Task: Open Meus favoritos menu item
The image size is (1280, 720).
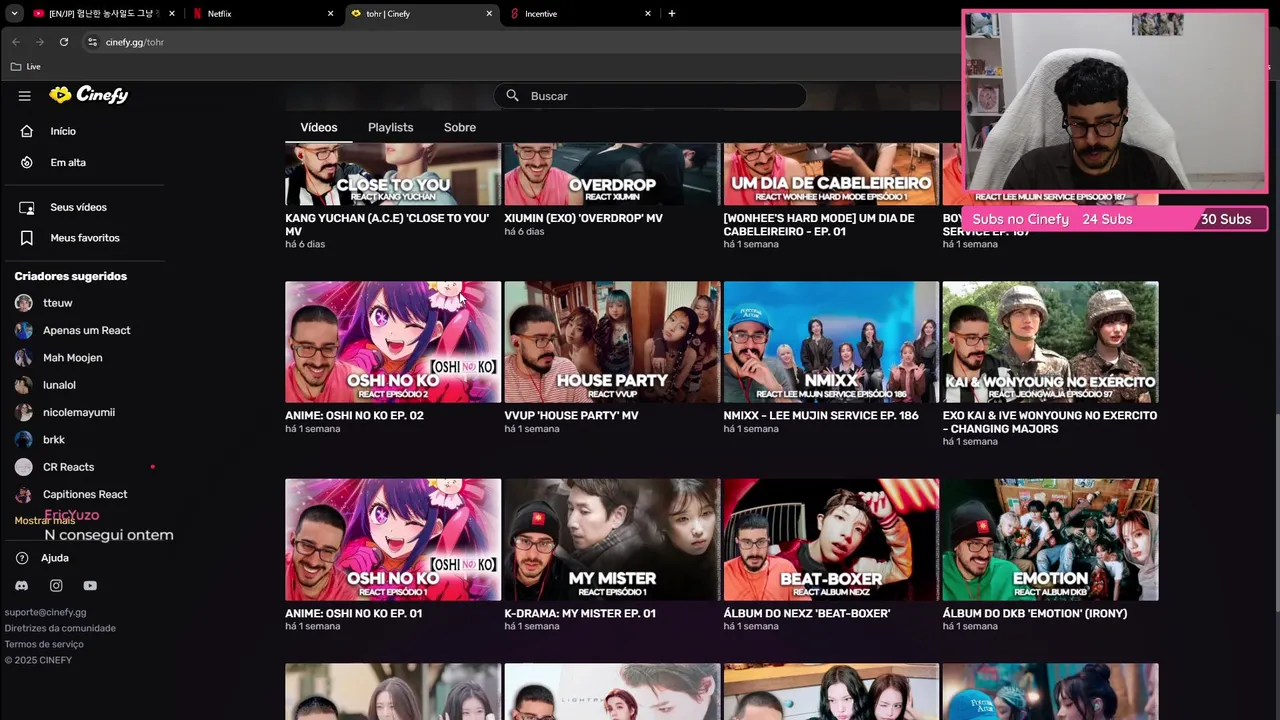Action: pyautogui.click(x=84, y=238)
